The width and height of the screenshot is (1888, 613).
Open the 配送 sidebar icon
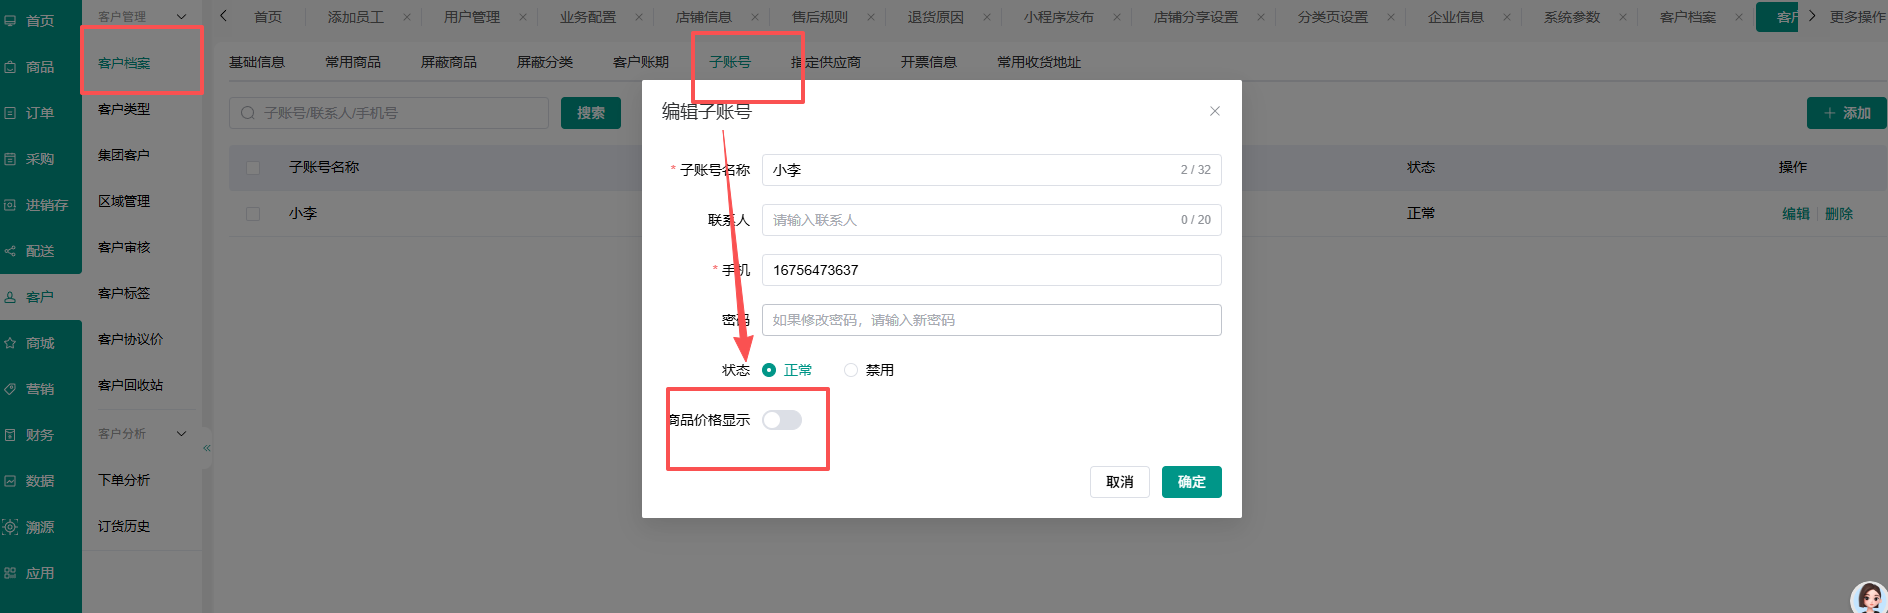click(10, 251)
